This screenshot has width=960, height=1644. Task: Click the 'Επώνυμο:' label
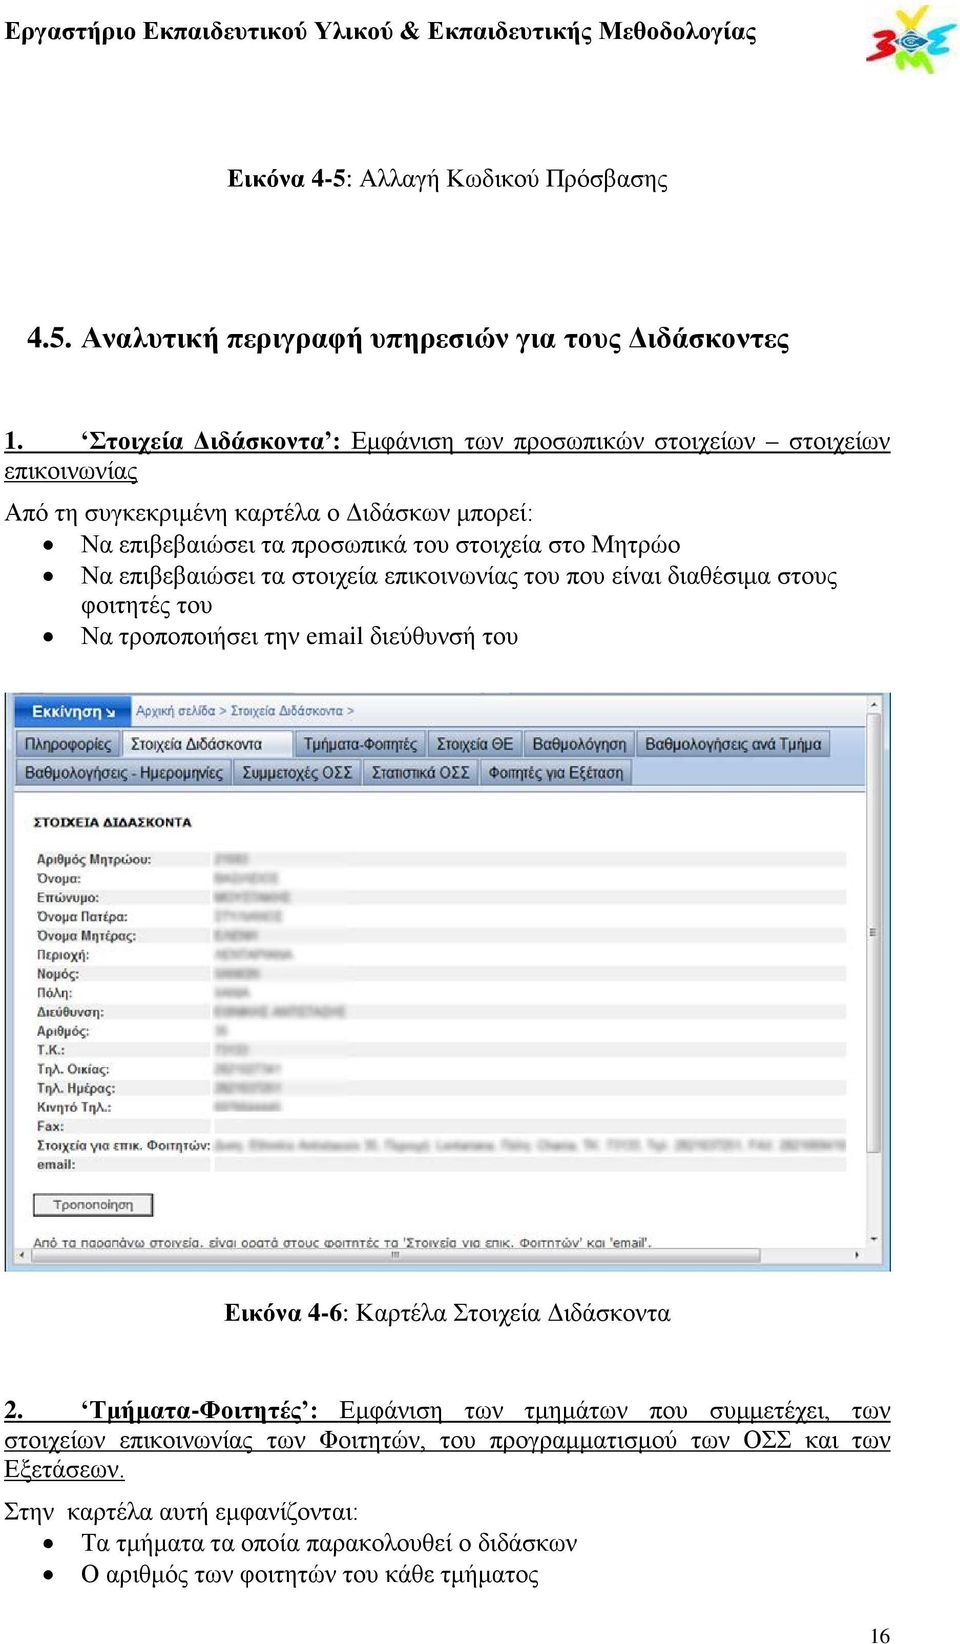(x=68, y=898)
